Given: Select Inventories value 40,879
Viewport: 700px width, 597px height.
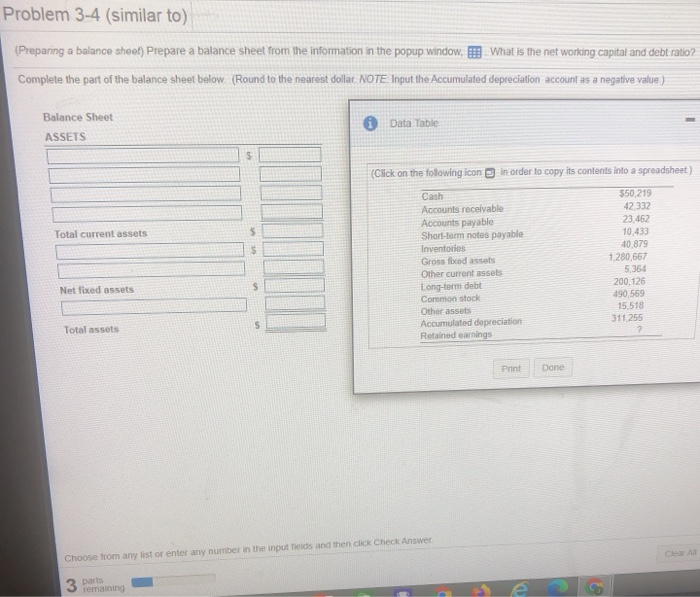Looking at the screenshot, I should point(634,244).
